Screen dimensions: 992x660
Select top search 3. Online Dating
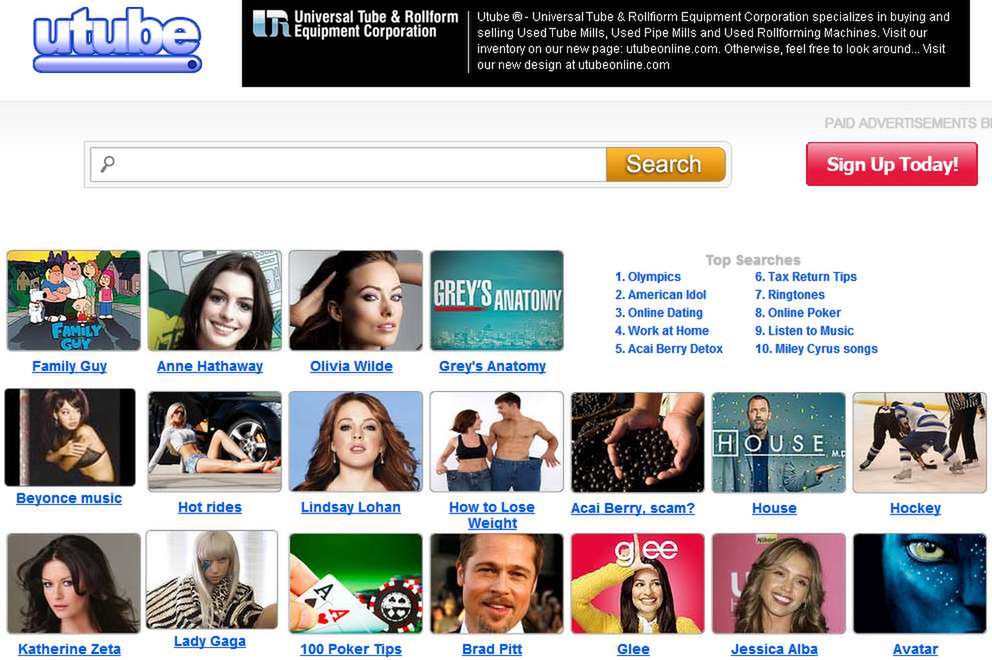pyautogui.click(x=659, y=313)
